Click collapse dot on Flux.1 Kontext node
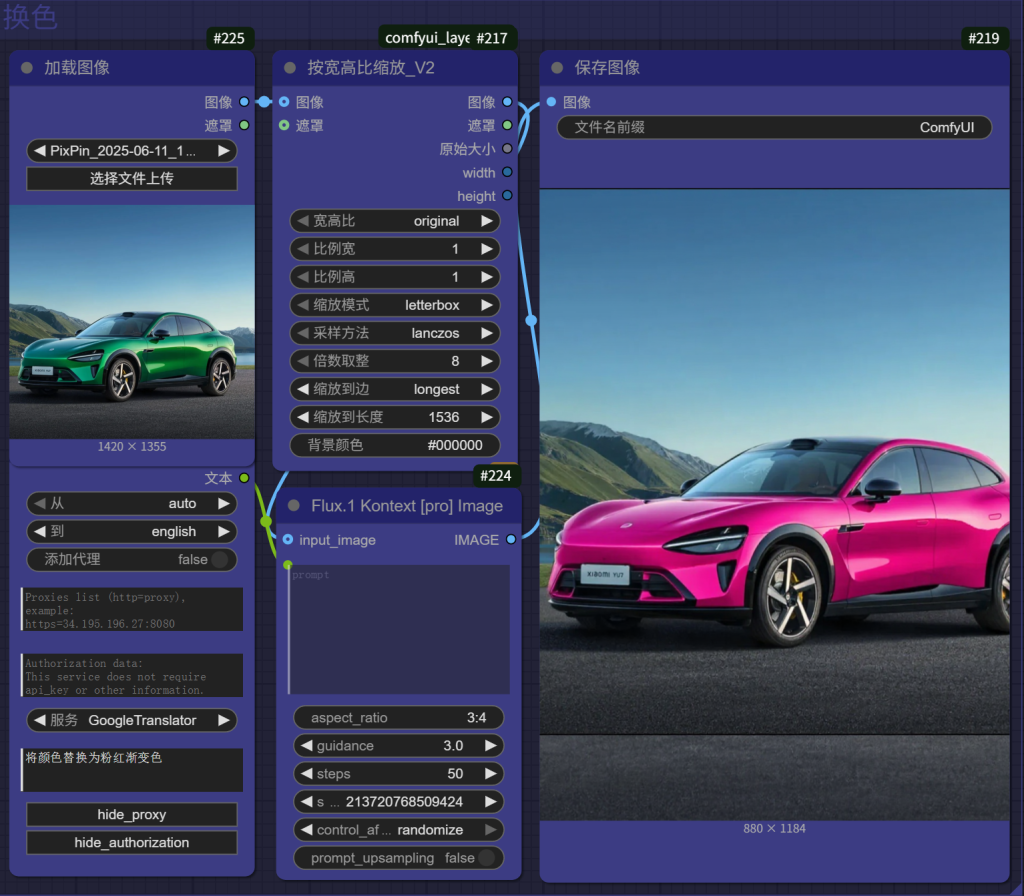This screenshot has width=1024, height=896. (x=293, y=506)
